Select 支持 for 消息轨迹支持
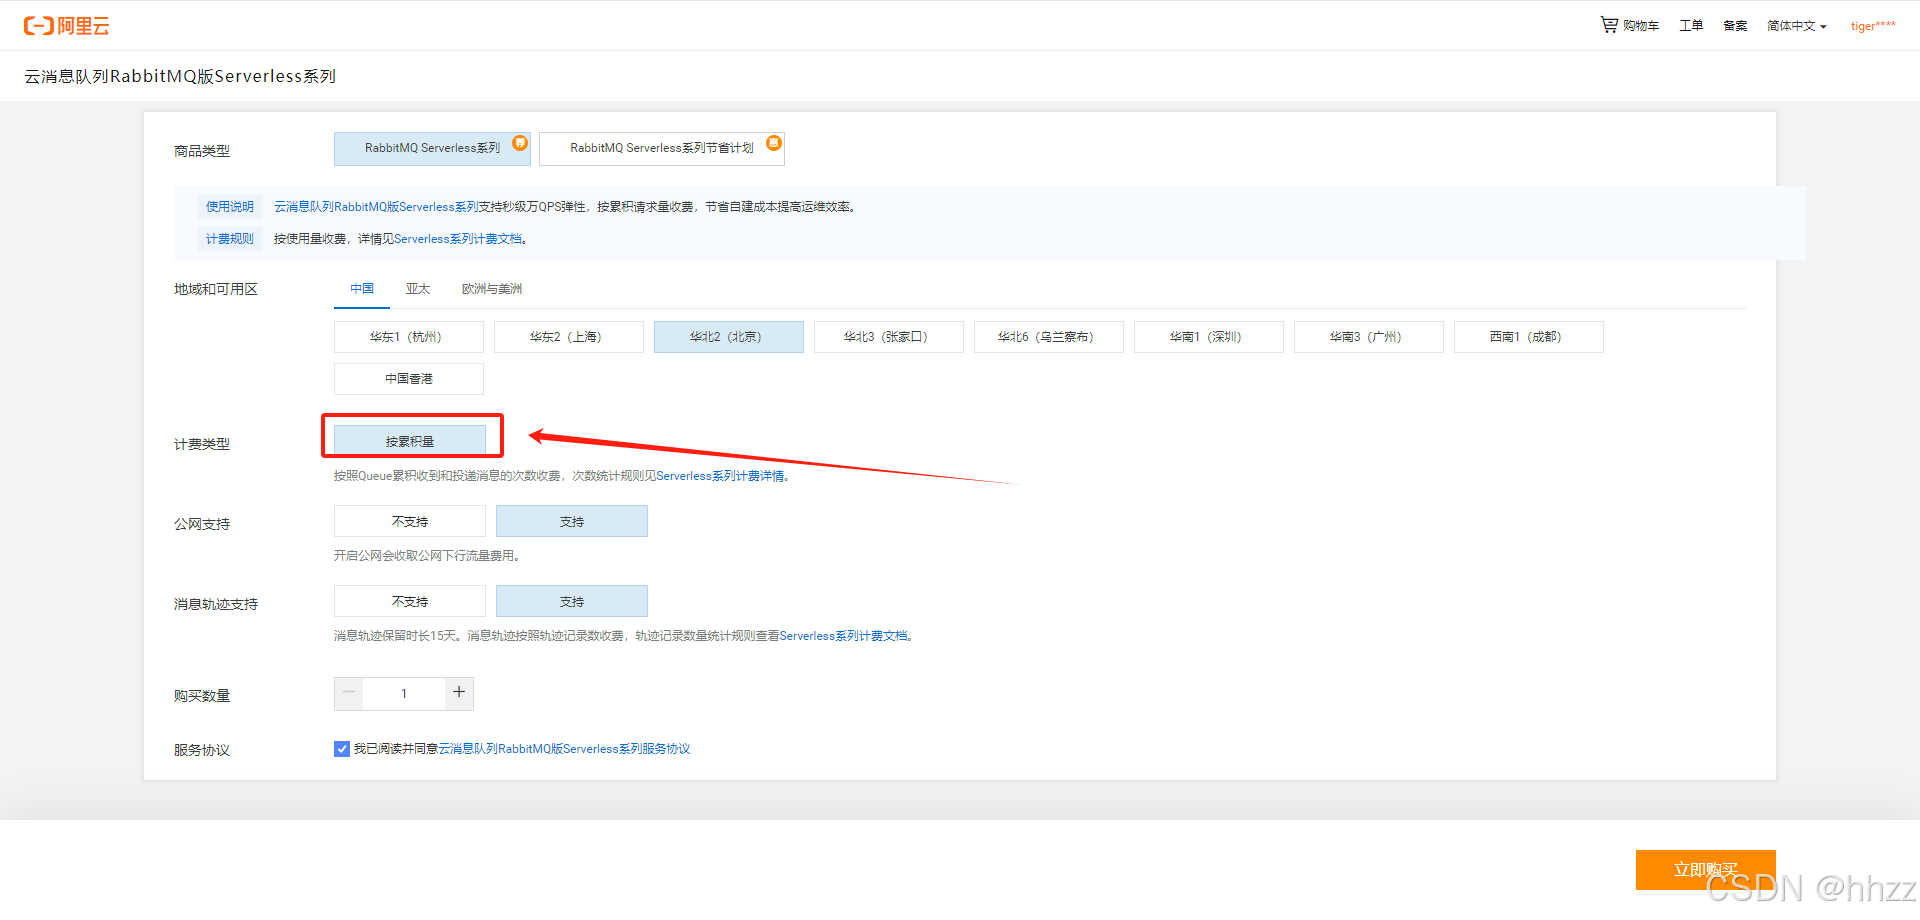Image resolution: width=1920 pixels, height=920 pixels. pos(572,601)
